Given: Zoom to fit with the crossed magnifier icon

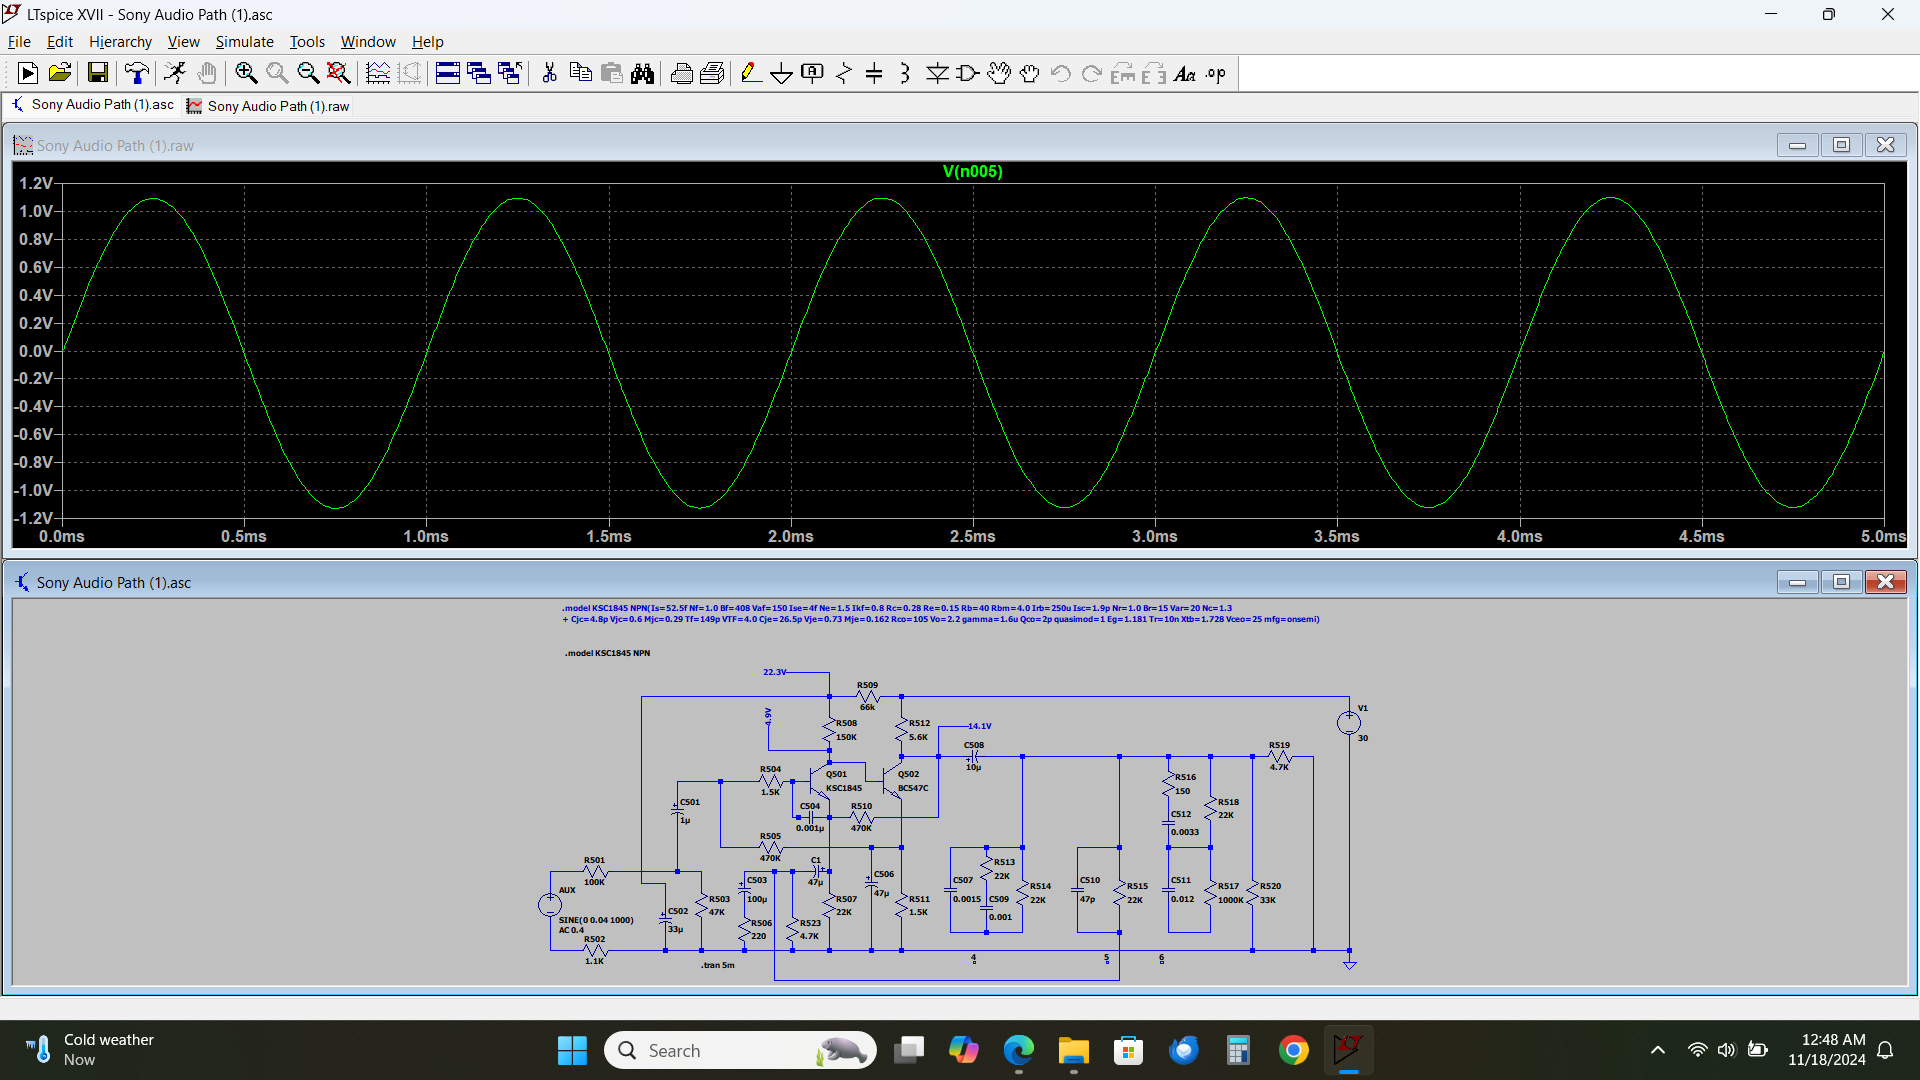Looking at the screenshot, I should [339, 73].
